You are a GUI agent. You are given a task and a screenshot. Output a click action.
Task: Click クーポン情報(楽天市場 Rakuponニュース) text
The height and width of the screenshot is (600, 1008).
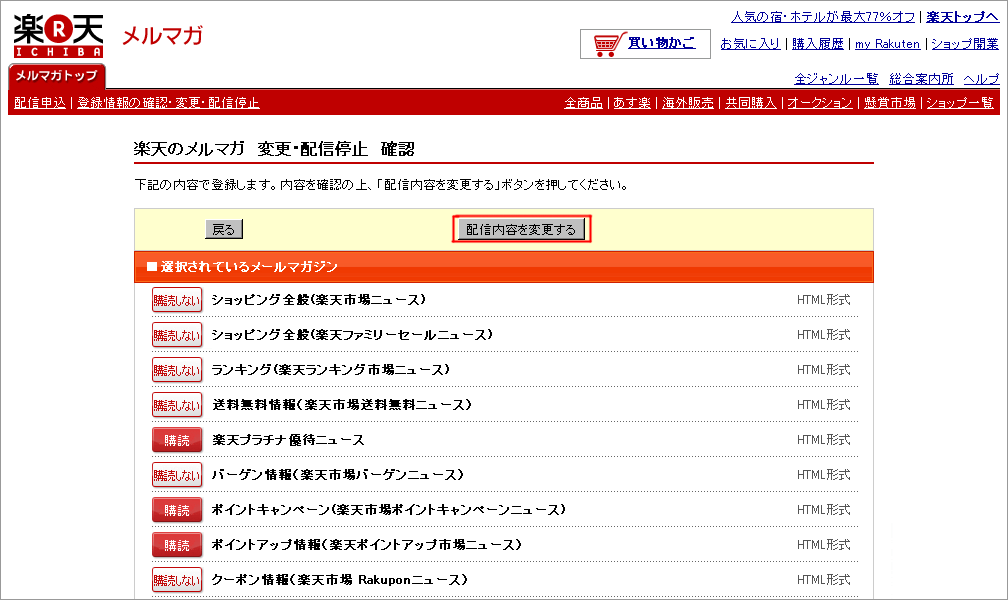pos(339,579)
